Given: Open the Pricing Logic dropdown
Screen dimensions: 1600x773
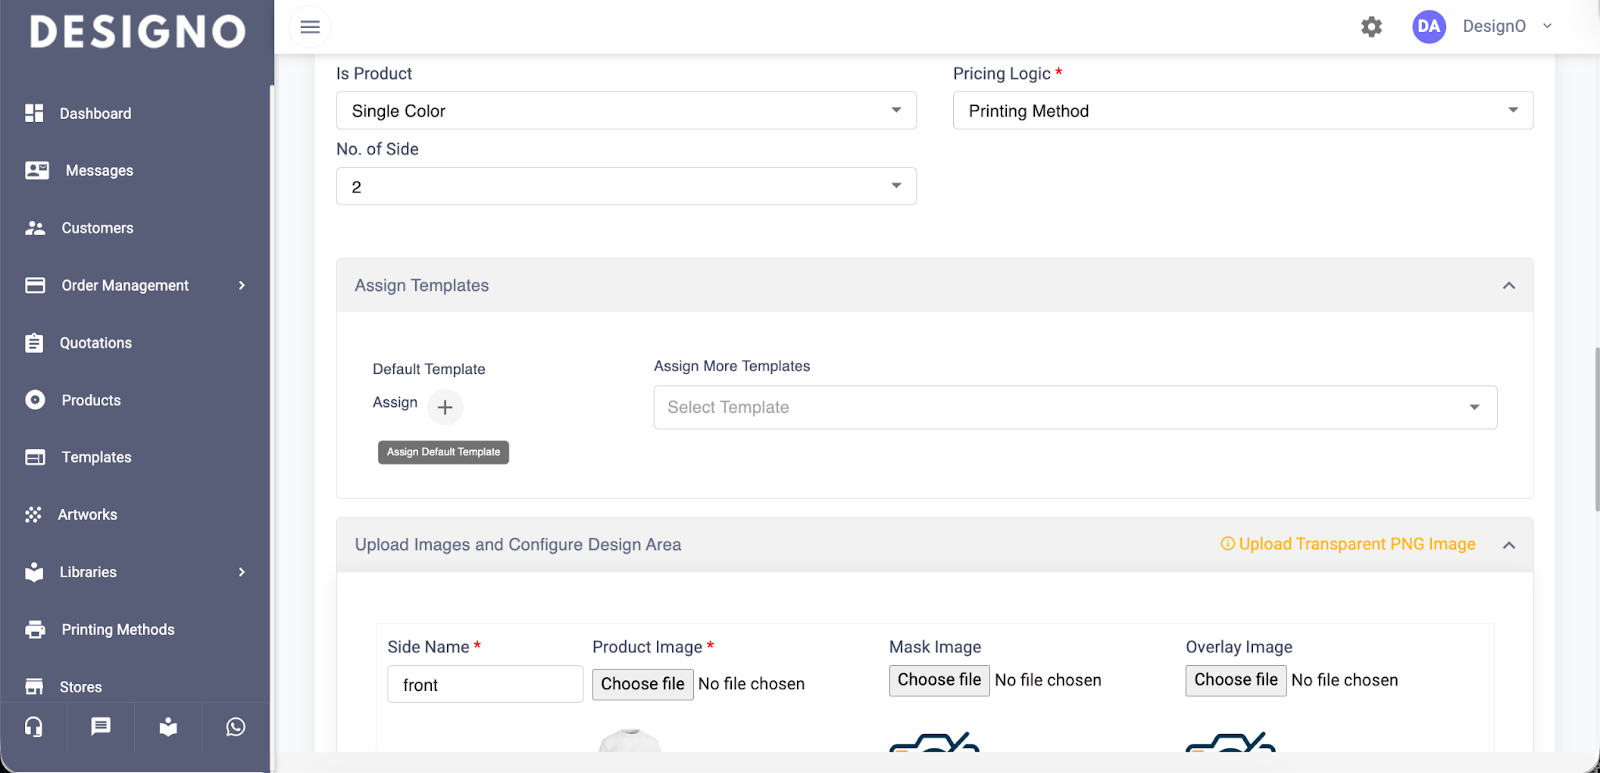Looking at the screenshot, I should [1242, 111].
